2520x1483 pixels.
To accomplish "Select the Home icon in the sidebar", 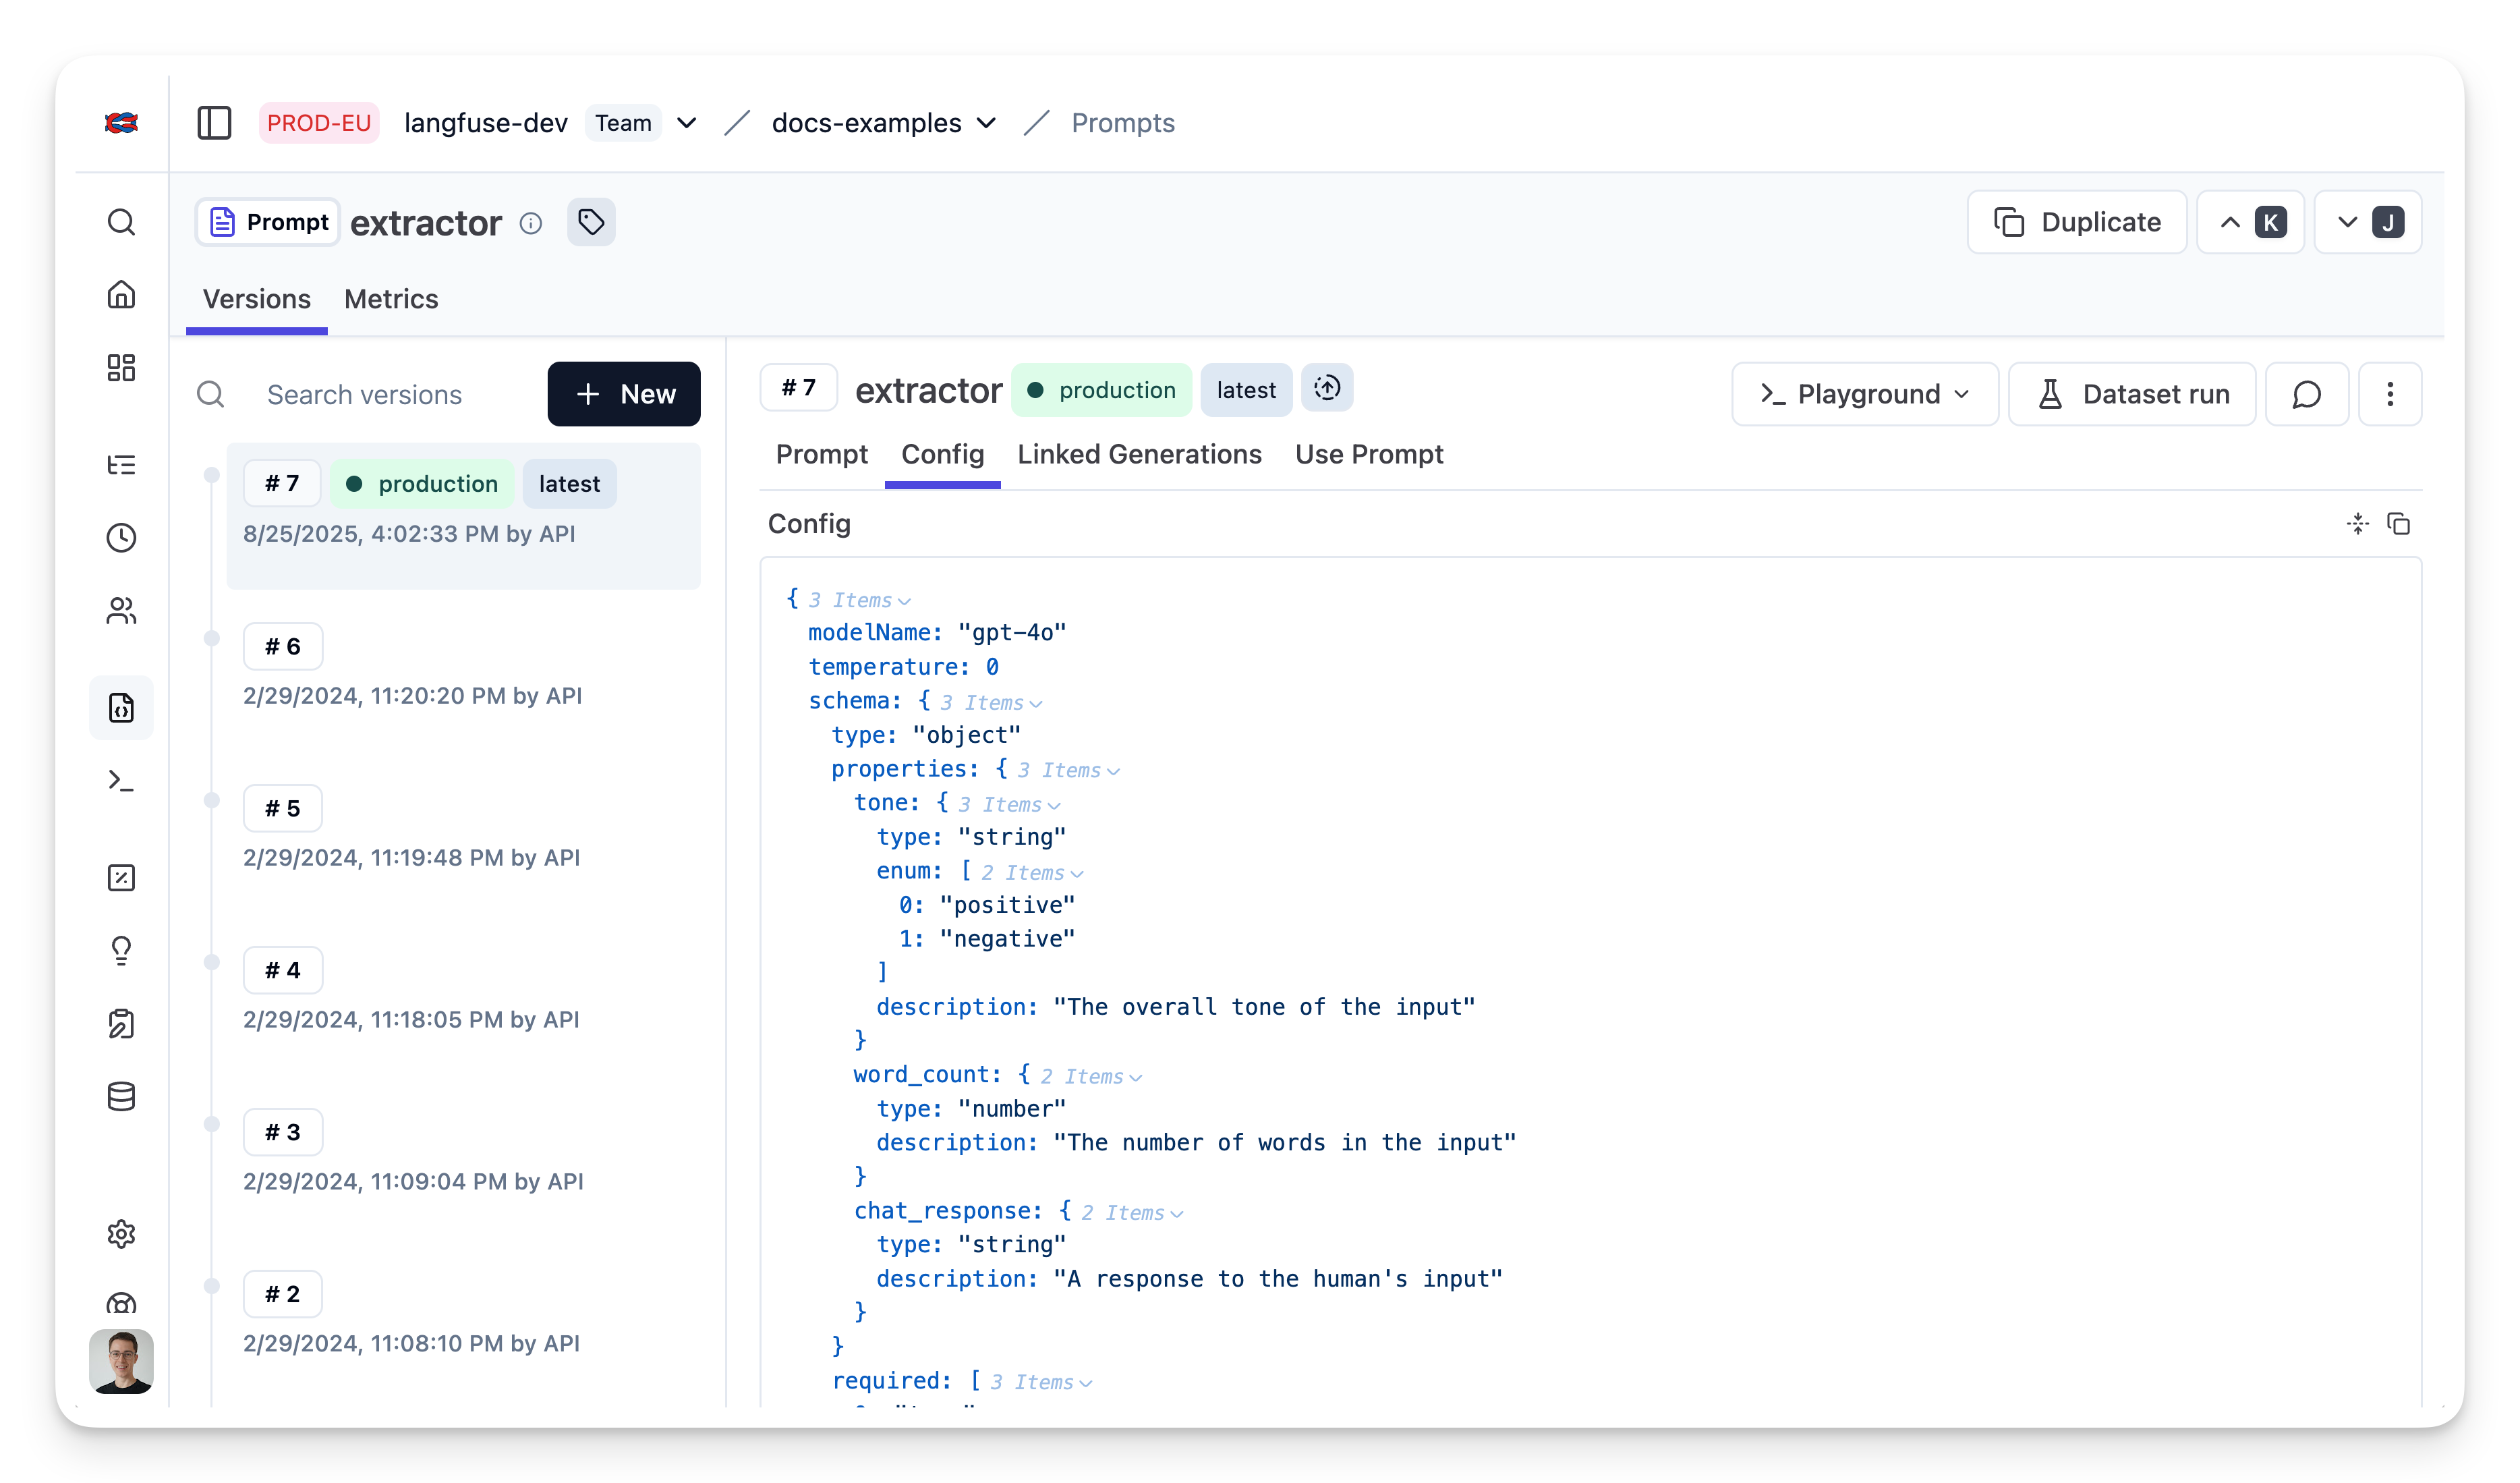I will tap(121, 295).
